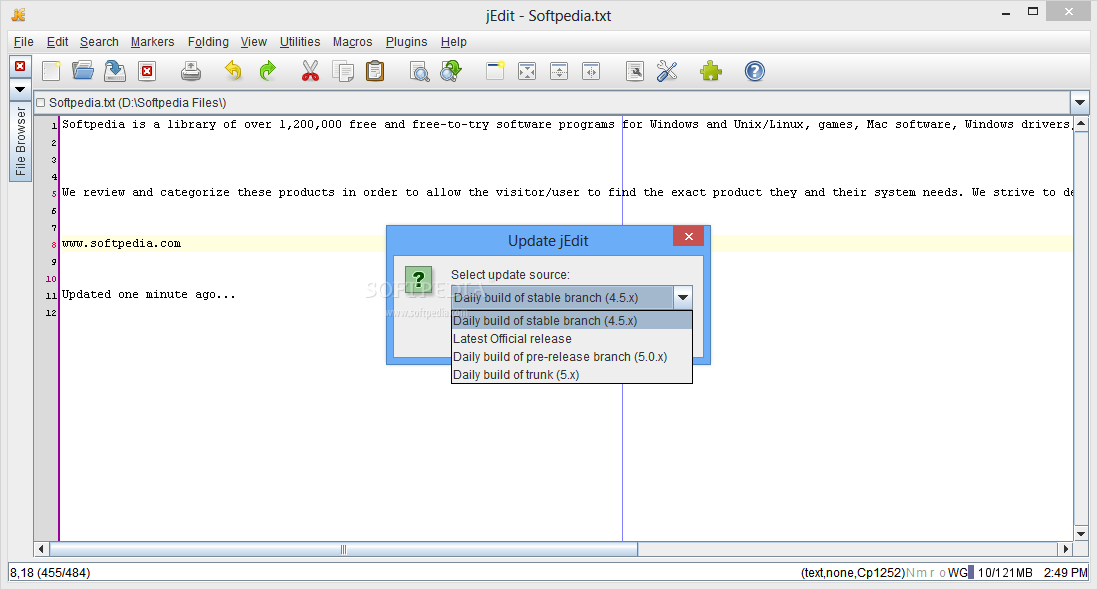Close docked panel with red X icon
The height and width of the screenshot is (590, 1098).
pos(20,66)
